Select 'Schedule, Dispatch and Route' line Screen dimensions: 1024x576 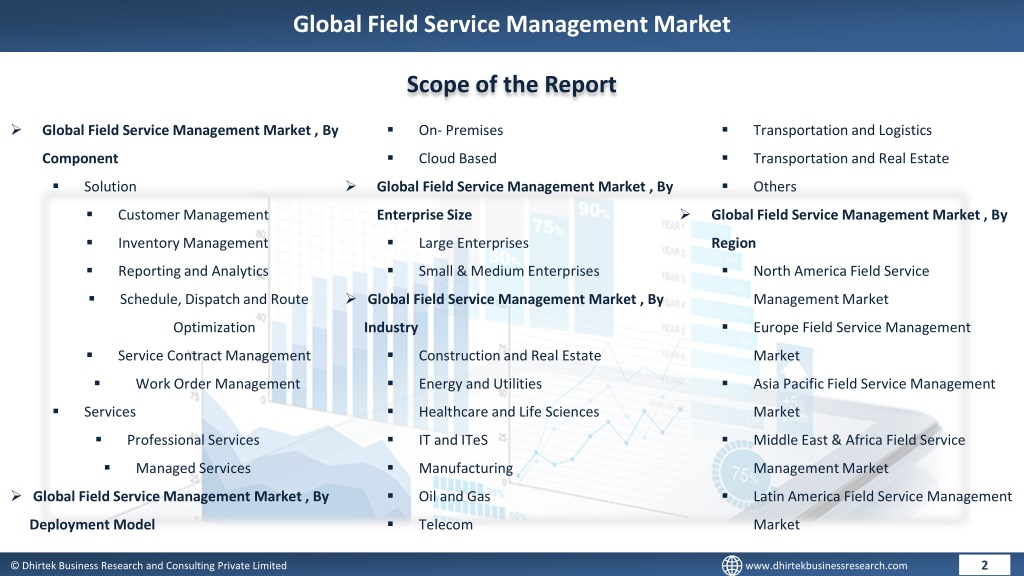214,299
